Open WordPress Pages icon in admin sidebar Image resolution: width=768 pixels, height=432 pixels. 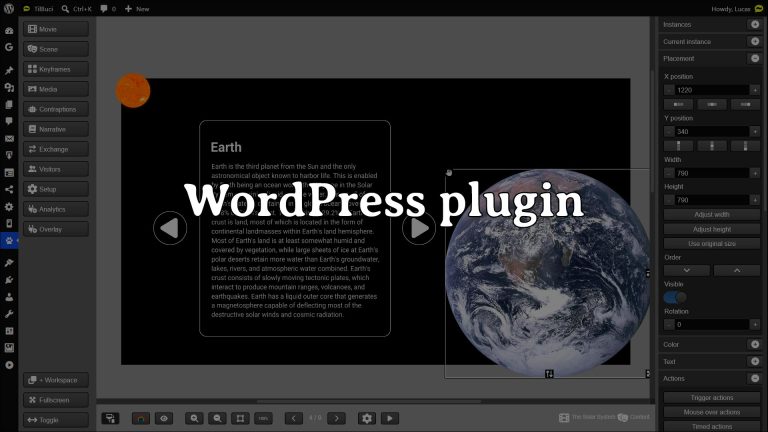point(9,104)
